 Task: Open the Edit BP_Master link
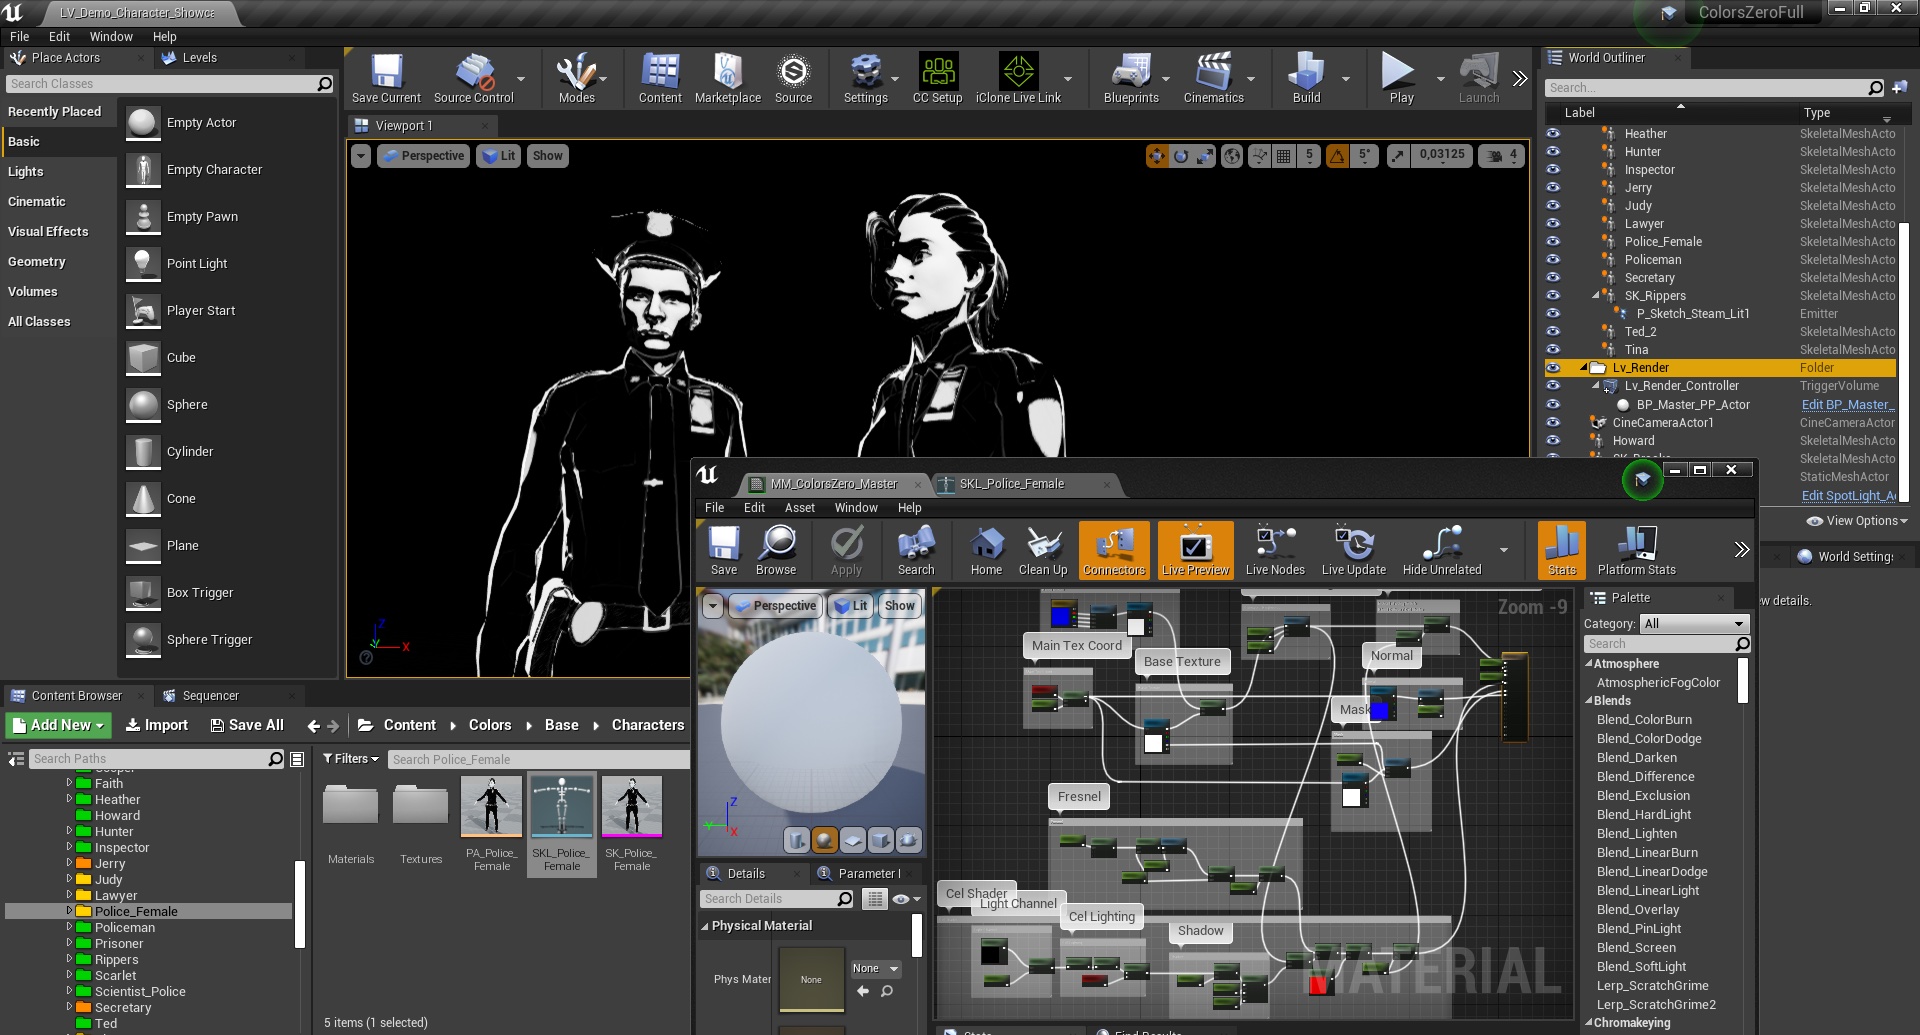(x=1846, y=405)
